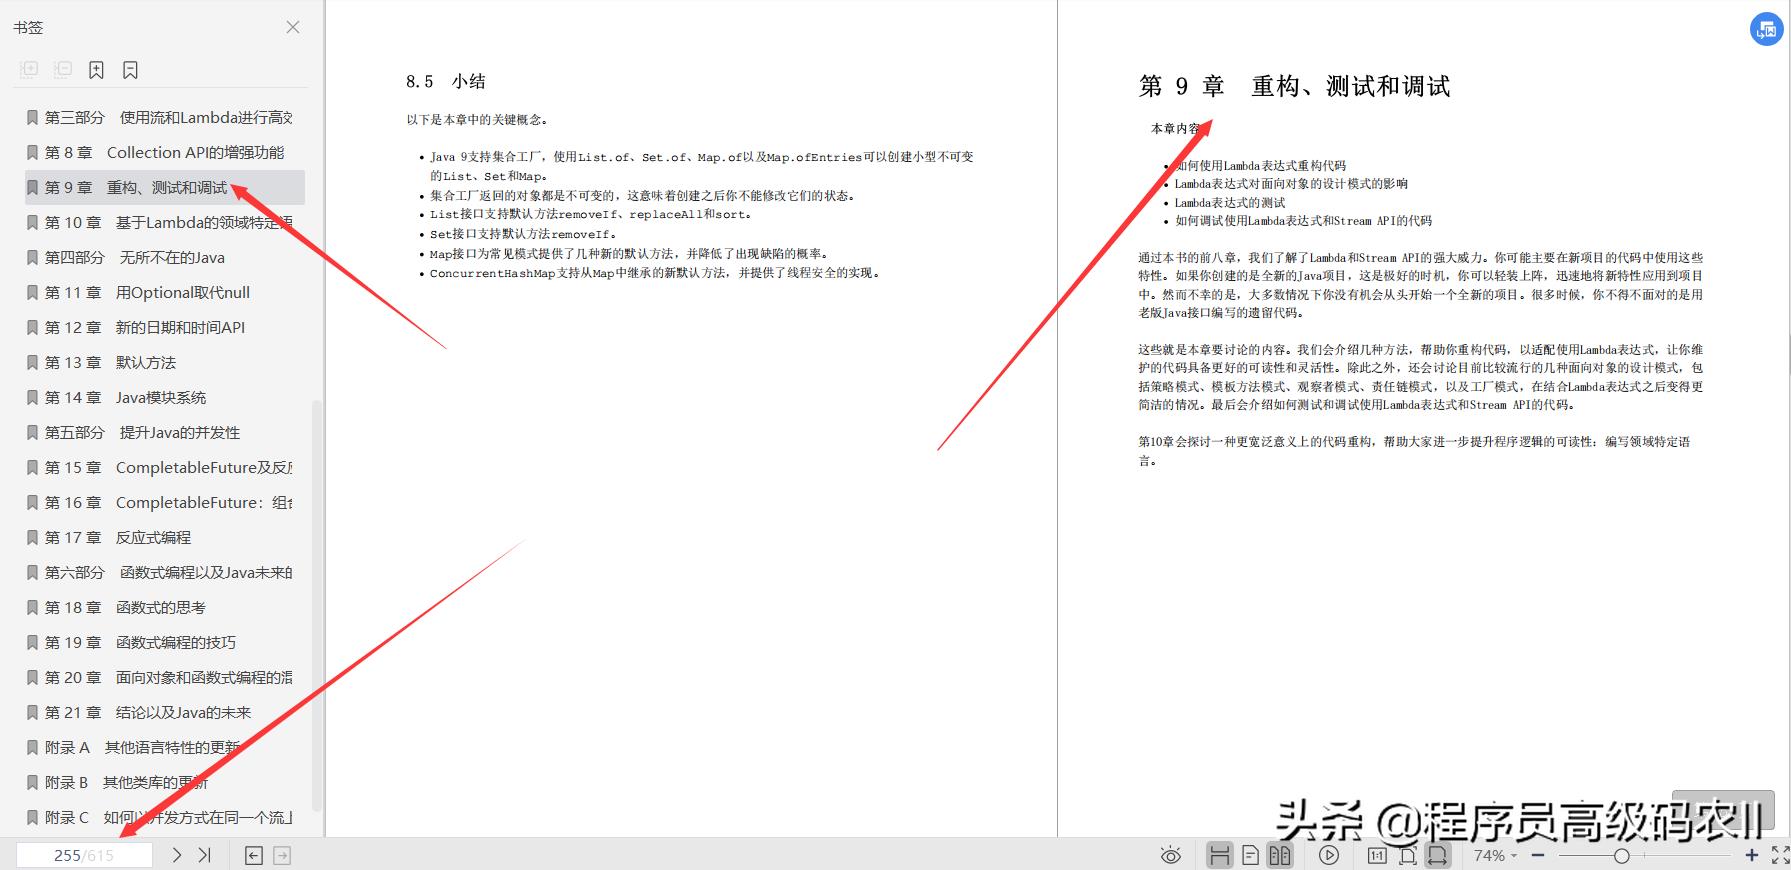Fit page to window
The image size is (1791, 870).
pyautogui.click(x=1408, y=855)
